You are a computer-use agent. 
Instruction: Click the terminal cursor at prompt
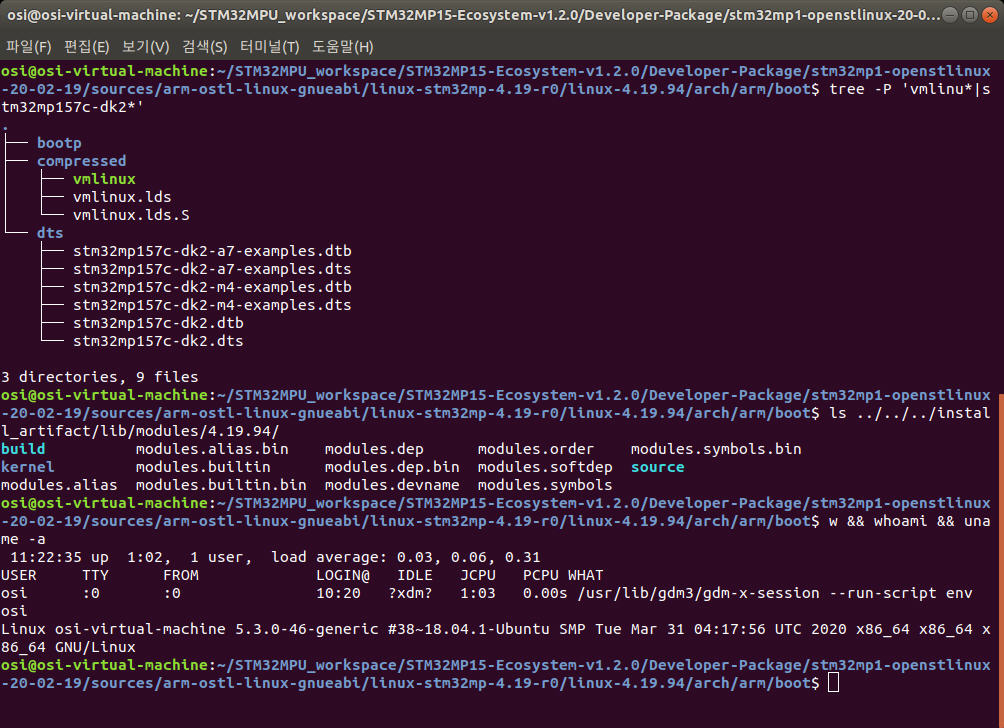[833, 683]
